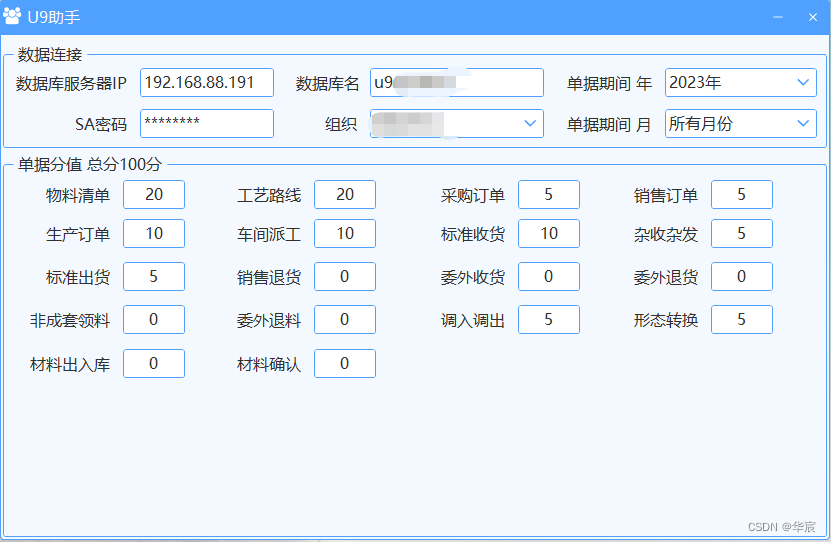Click the 生产订单 label
Viewport: 831px width, 542px height.
coord(78,234)
